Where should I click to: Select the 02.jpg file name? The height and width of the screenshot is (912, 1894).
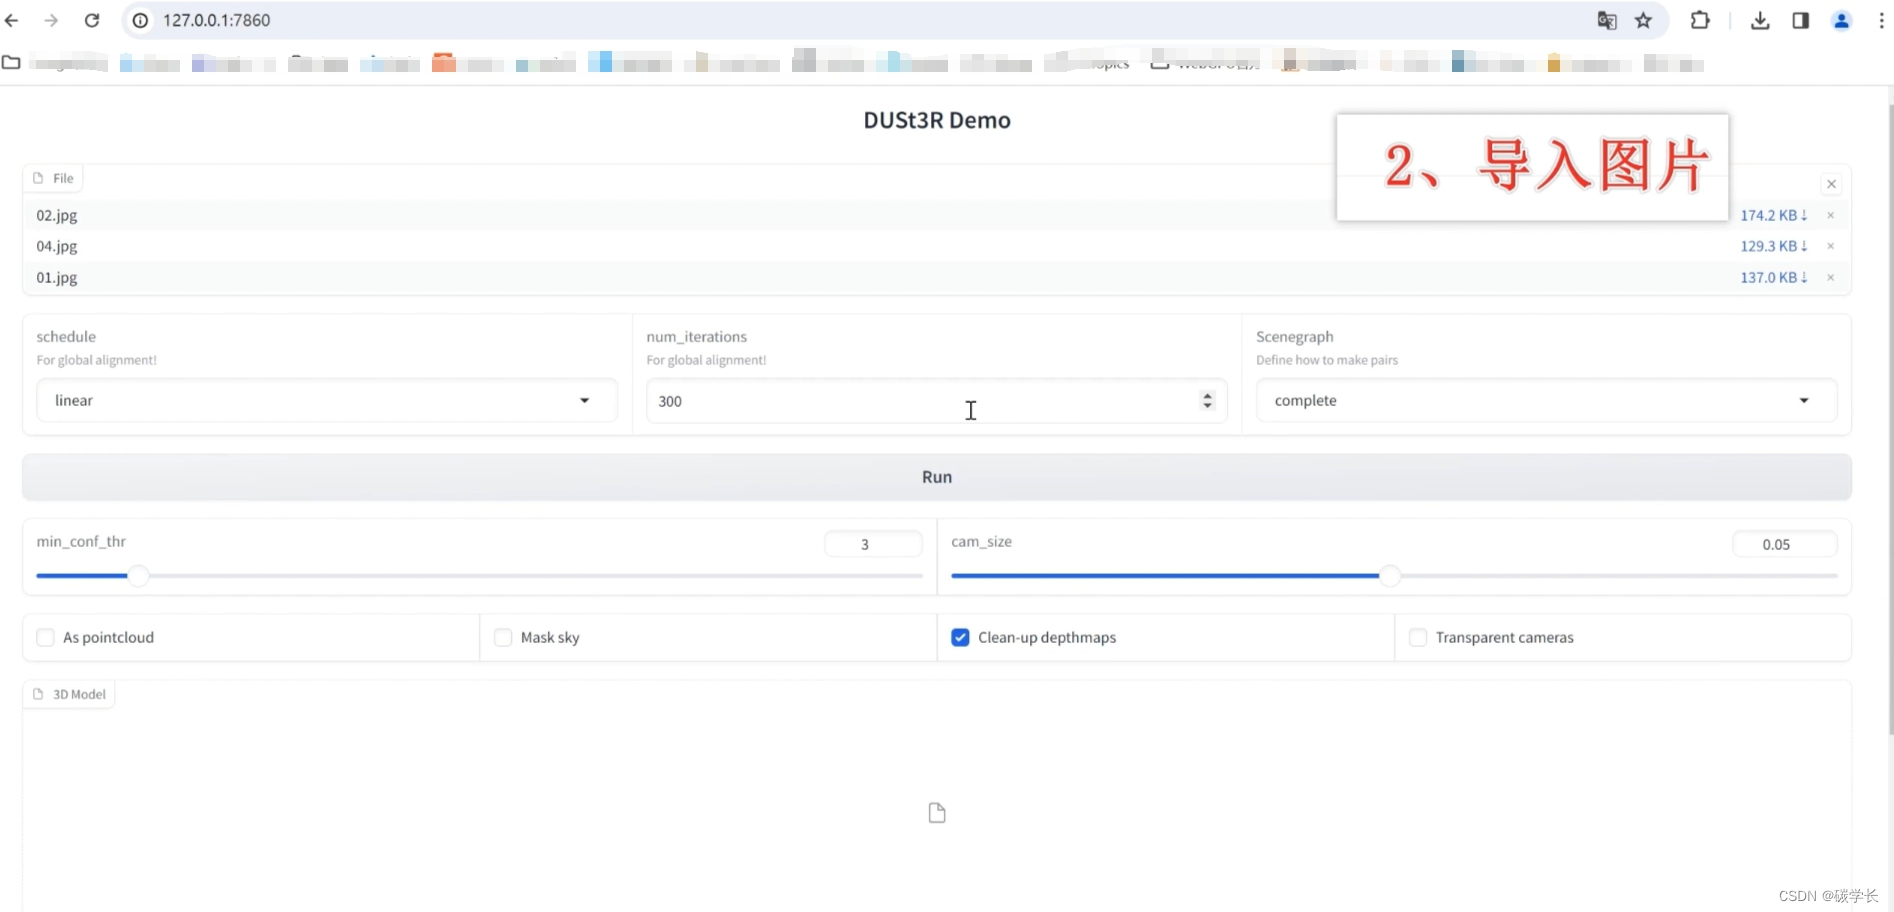tap(57, 215)
